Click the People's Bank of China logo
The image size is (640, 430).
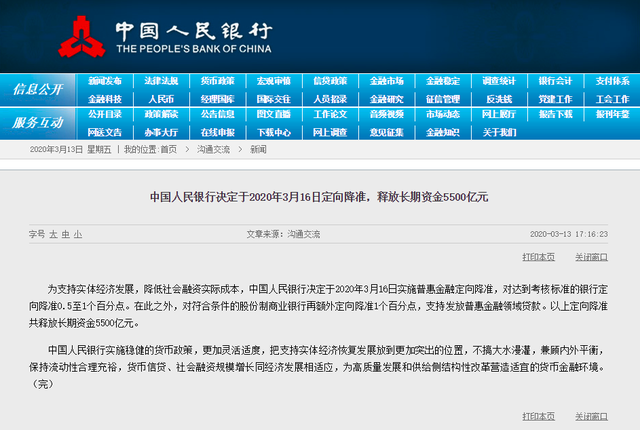click(x=83, y=35)
